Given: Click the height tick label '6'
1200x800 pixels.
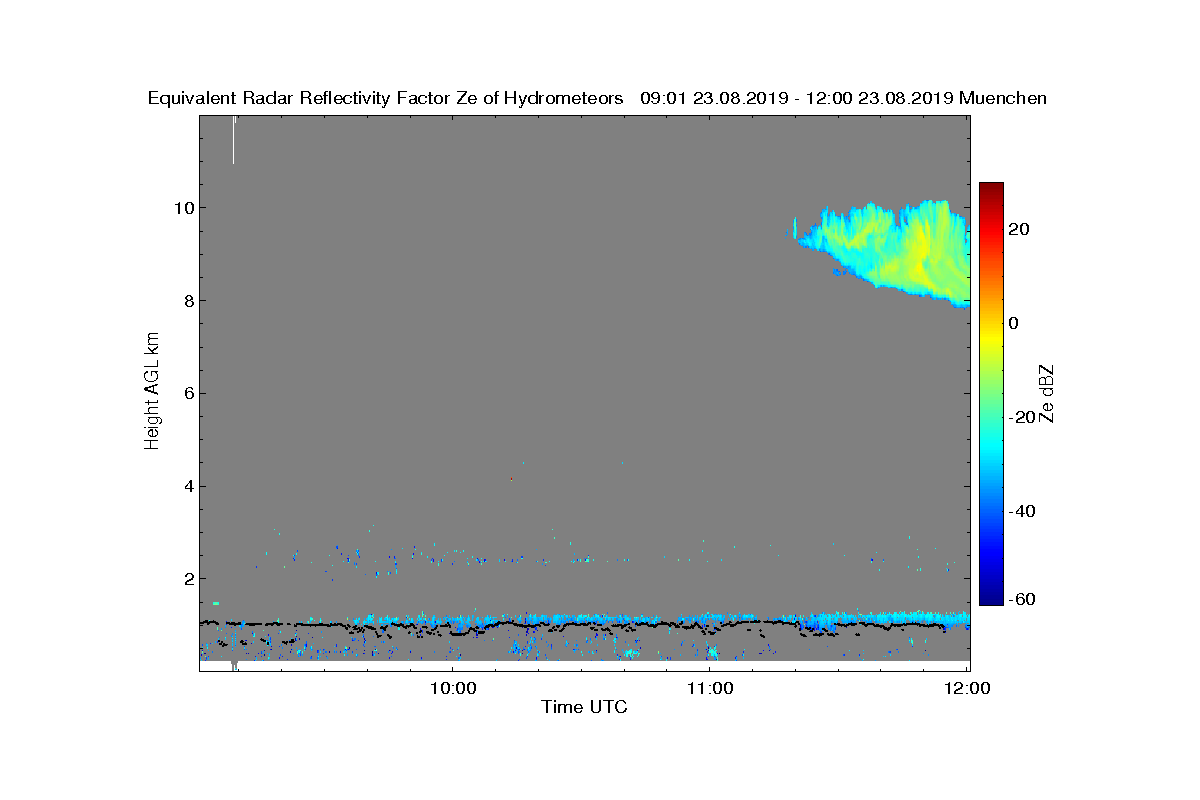Looking at the screenshot, I should 188,393.
